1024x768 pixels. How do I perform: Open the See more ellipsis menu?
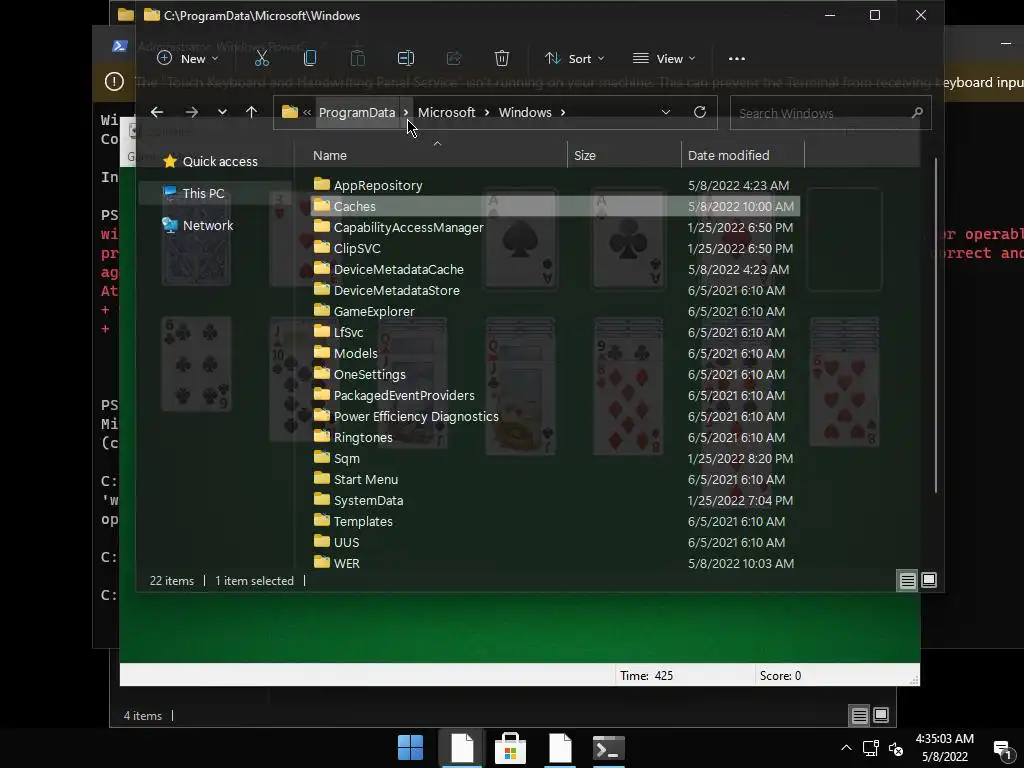[737, 59]
